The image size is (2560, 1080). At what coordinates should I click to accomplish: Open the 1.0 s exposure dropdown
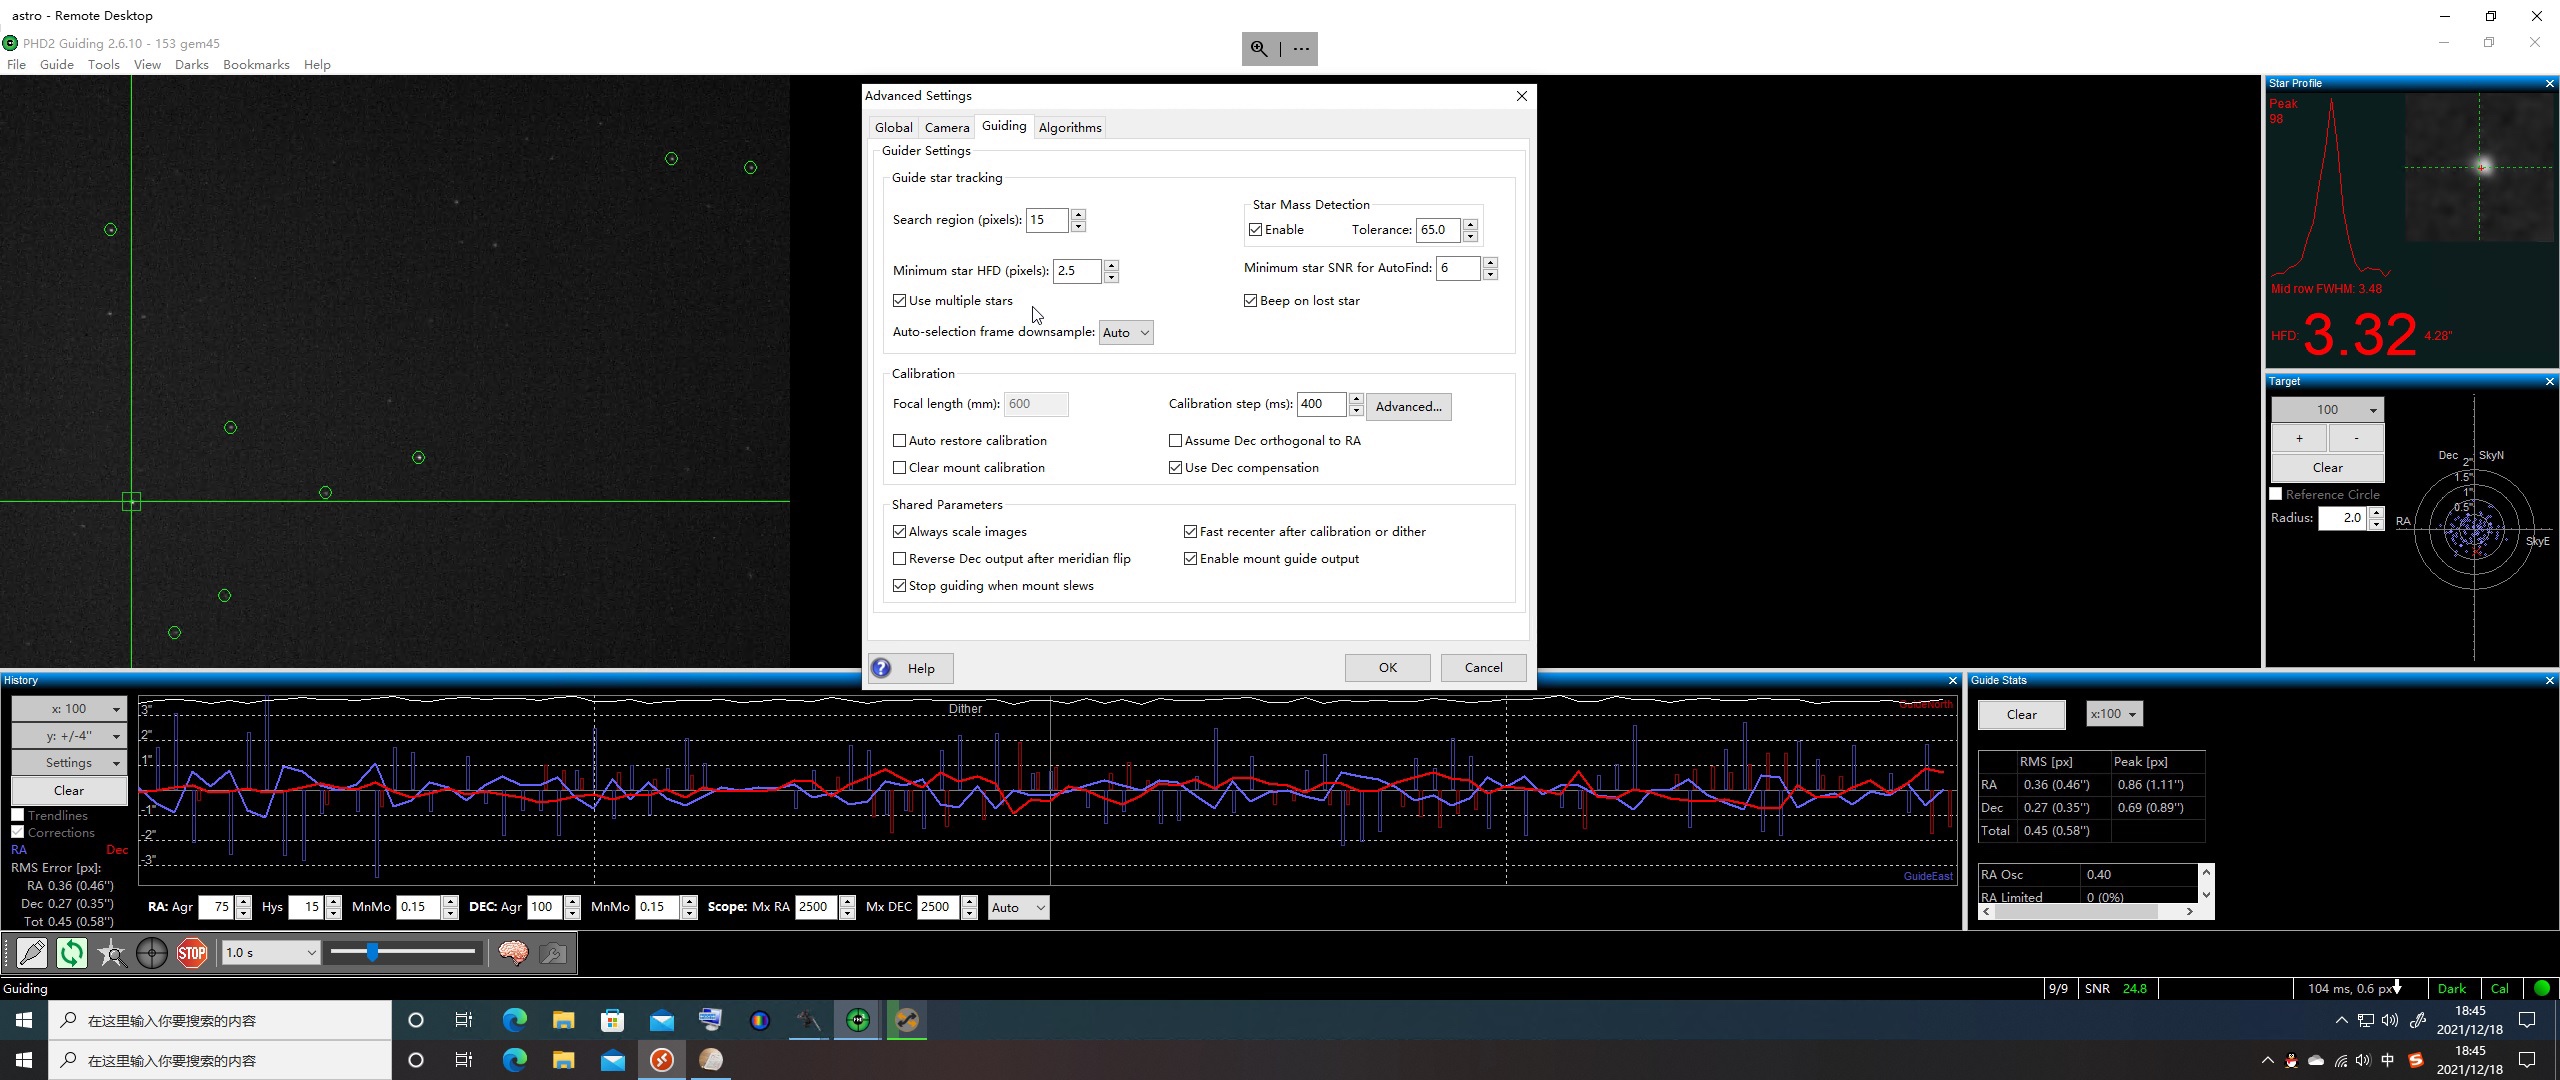click(270, 953)
